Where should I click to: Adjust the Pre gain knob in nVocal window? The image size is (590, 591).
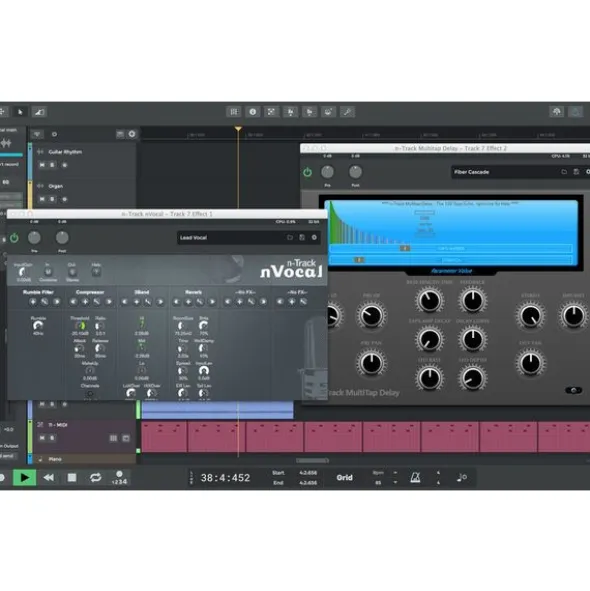[x=34, y=237]
